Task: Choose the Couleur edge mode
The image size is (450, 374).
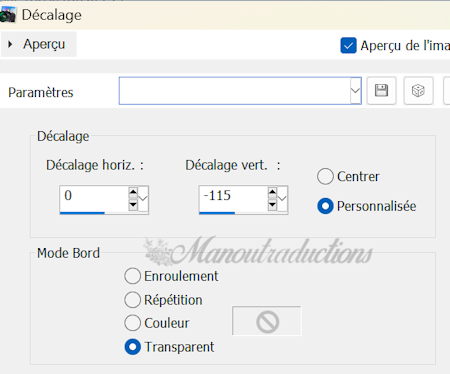Action: (x=132, y=323)
